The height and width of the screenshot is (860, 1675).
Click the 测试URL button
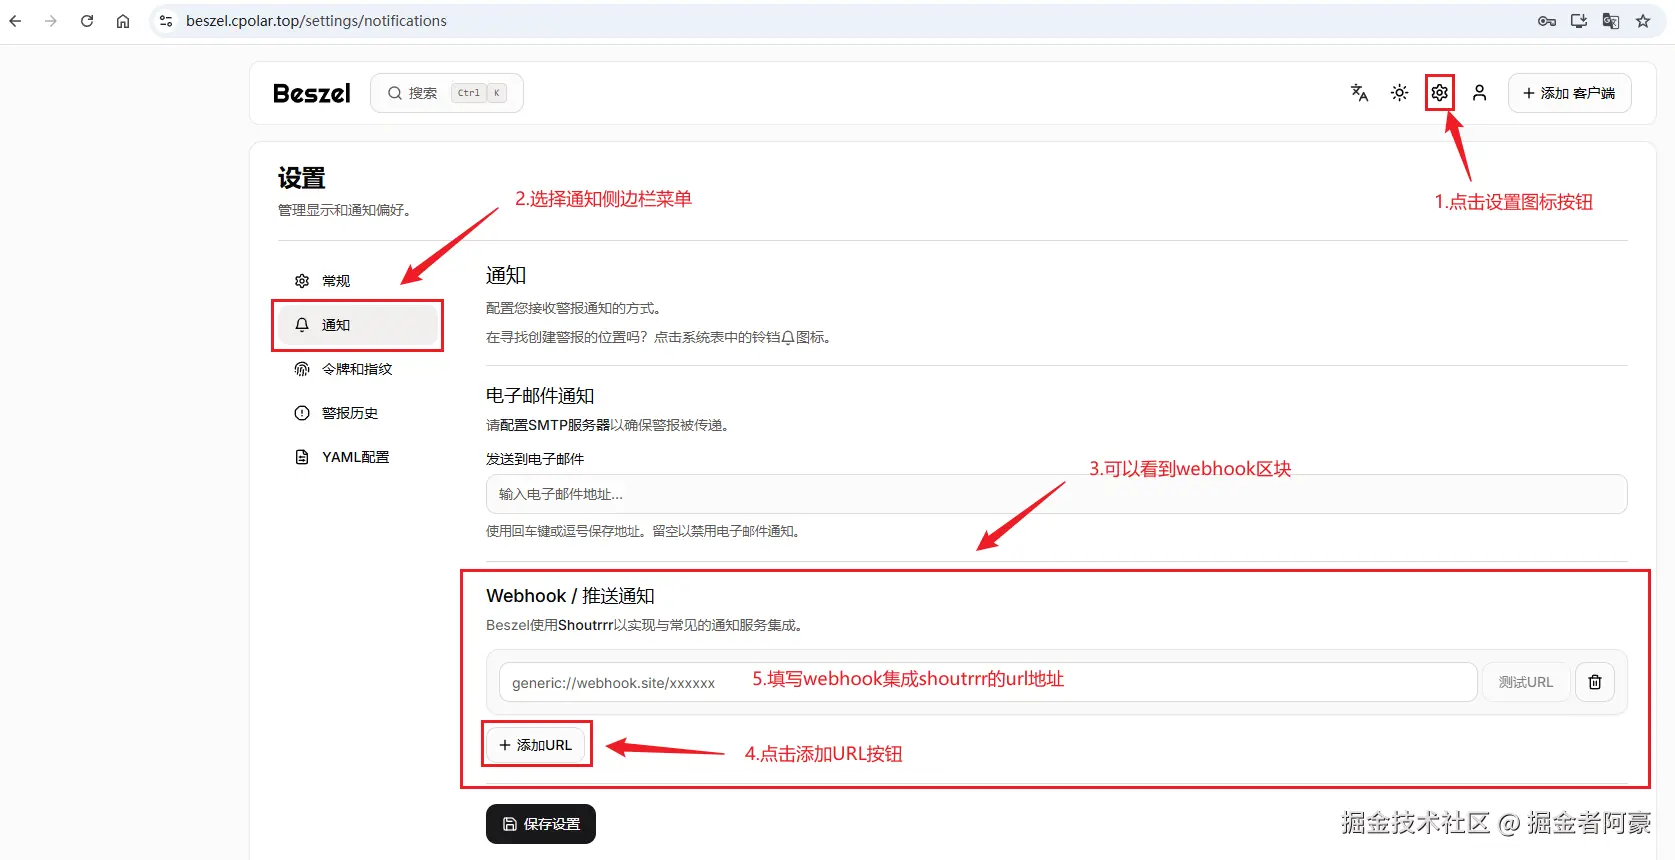click(x=1526, y=682)
